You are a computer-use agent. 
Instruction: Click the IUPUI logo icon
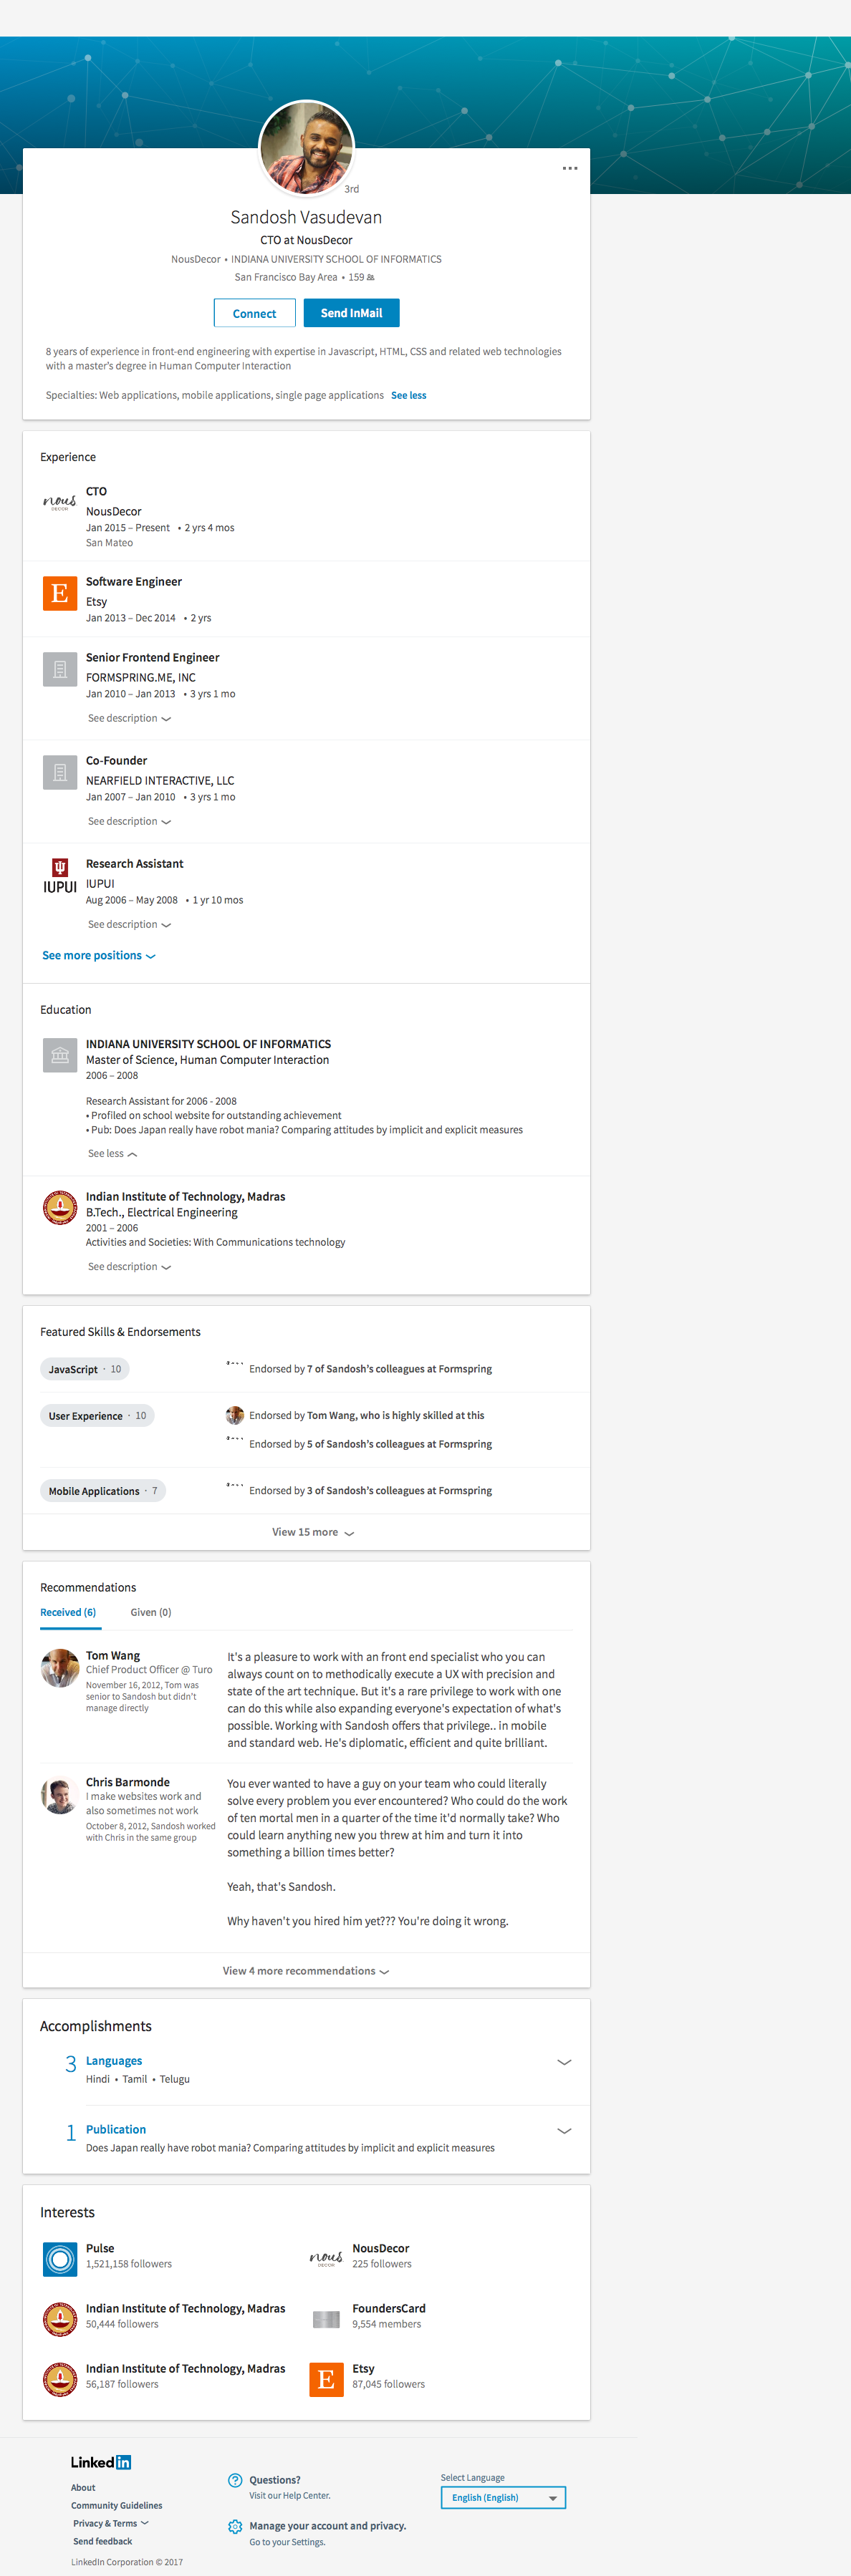click(x=60, y=875)
